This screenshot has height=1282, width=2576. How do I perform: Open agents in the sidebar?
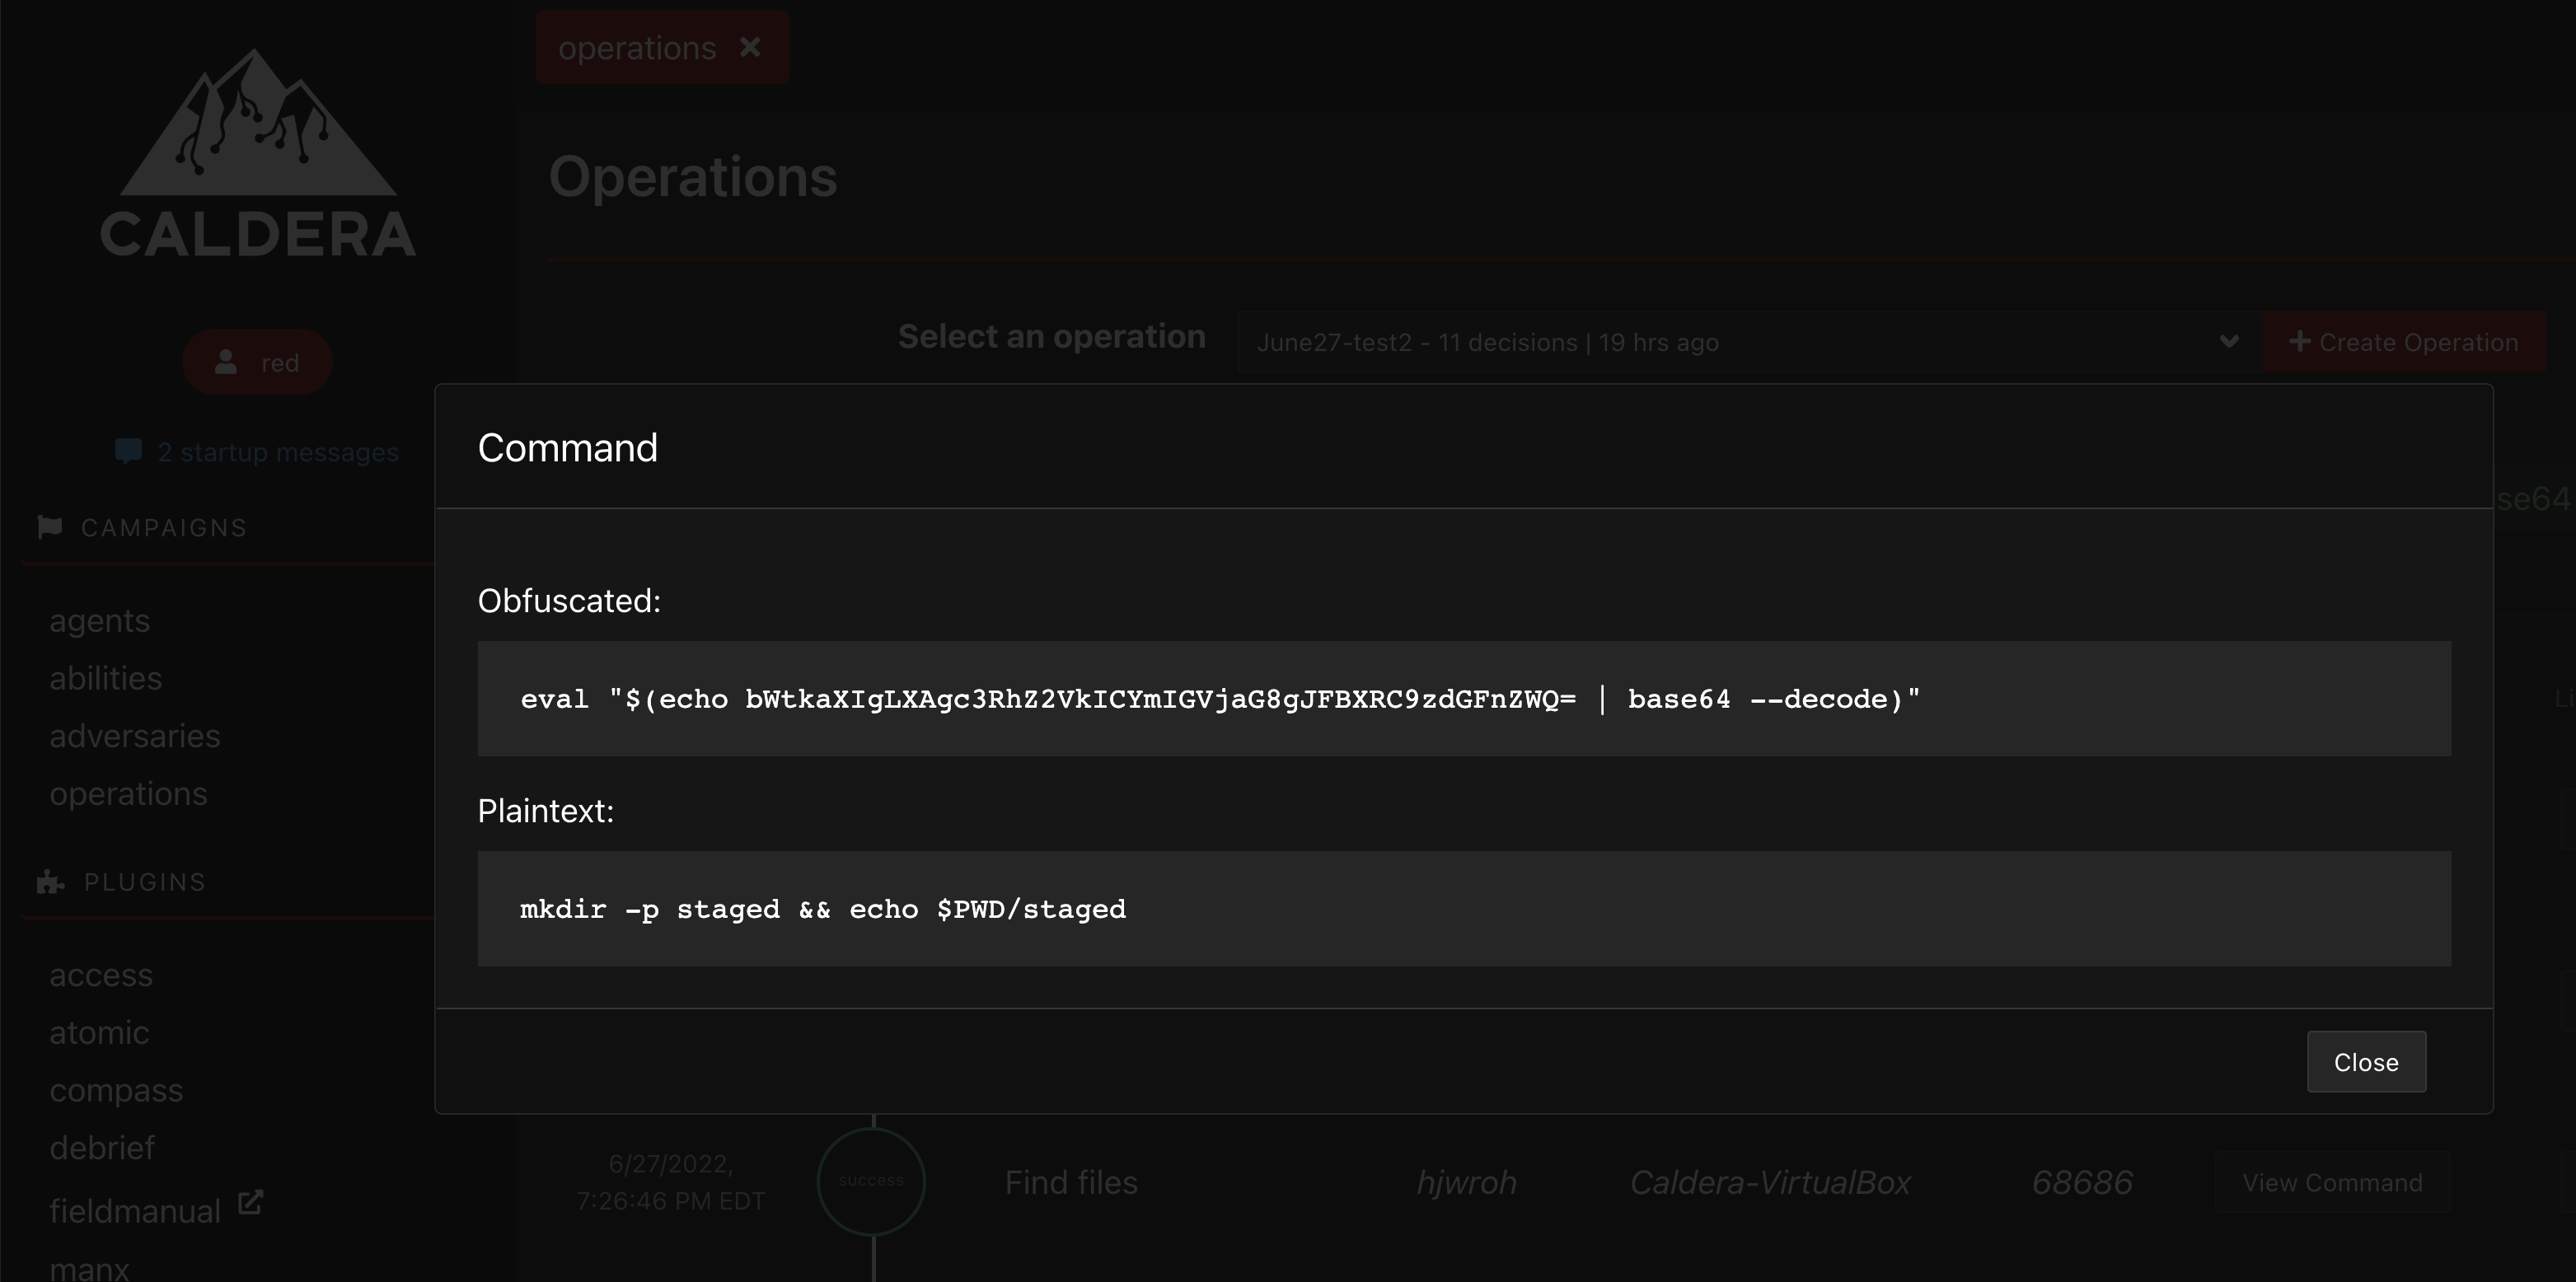pyautogui.click(x=100, y=621)
